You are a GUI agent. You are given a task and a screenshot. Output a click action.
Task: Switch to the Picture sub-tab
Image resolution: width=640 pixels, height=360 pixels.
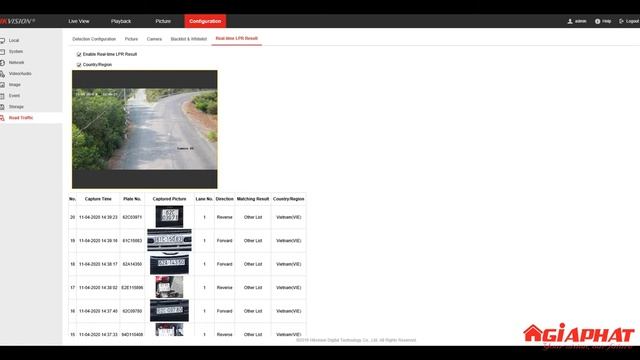(x=131, y=39)
